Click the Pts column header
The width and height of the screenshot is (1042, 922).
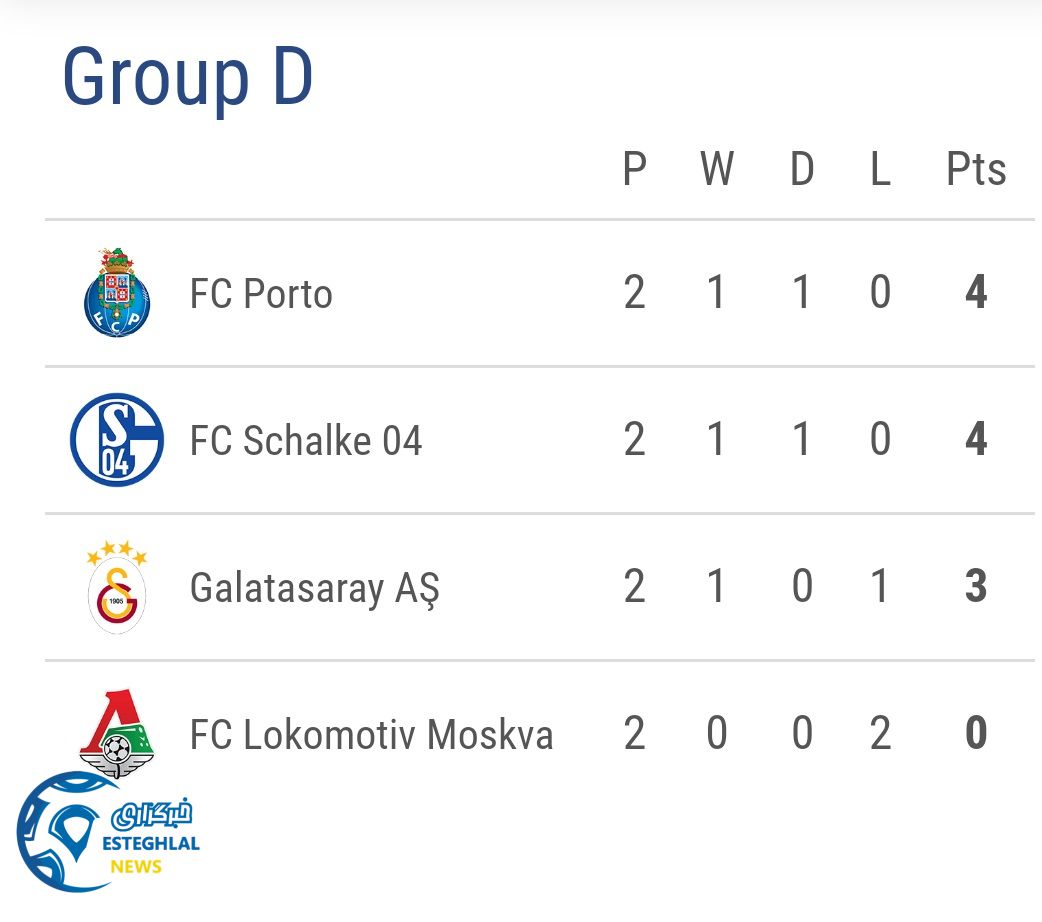[976, 170]
